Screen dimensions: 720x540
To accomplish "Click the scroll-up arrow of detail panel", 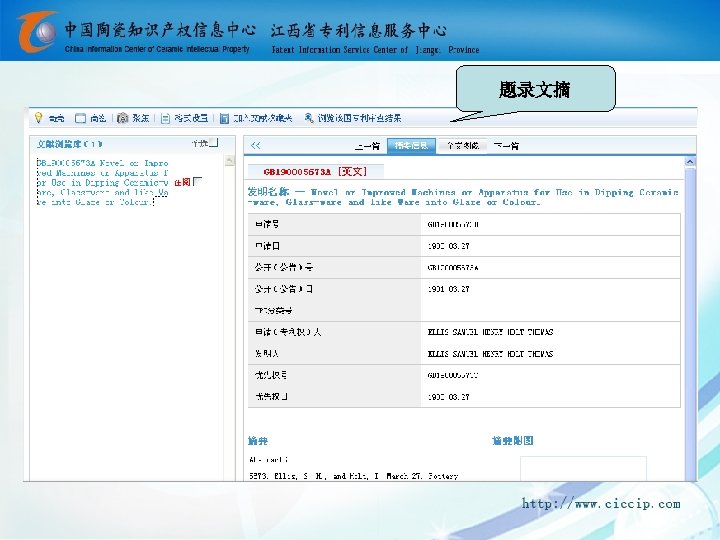I will [x=690, y=162].
